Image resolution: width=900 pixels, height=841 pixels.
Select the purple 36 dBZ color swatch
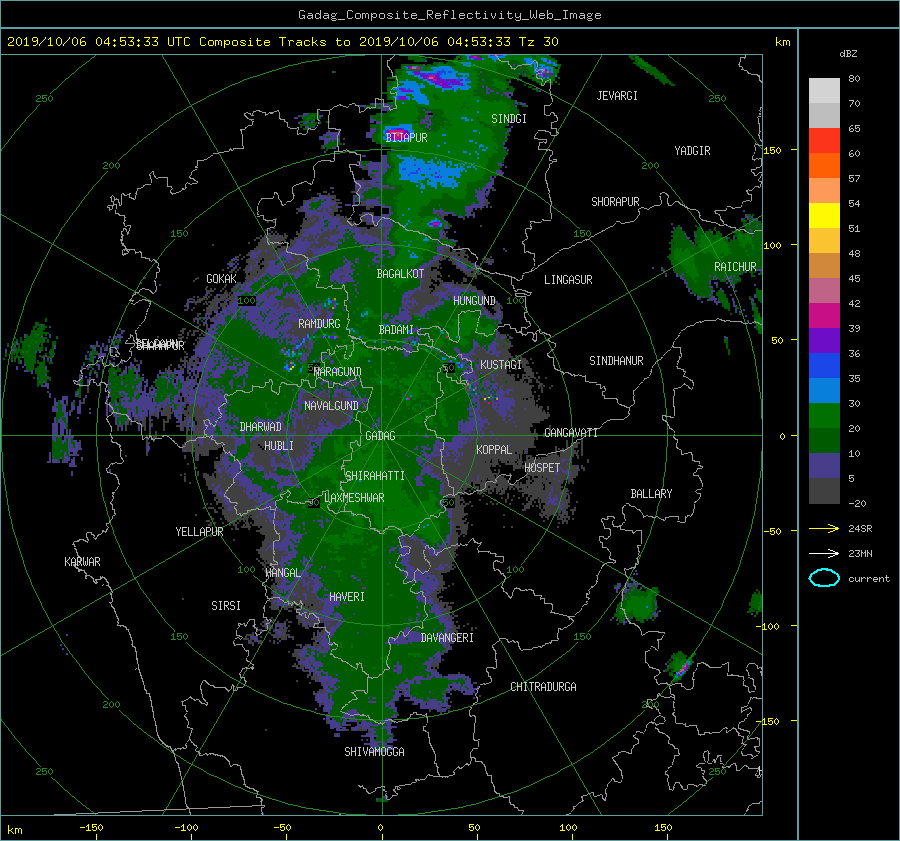tap(824, 340)
